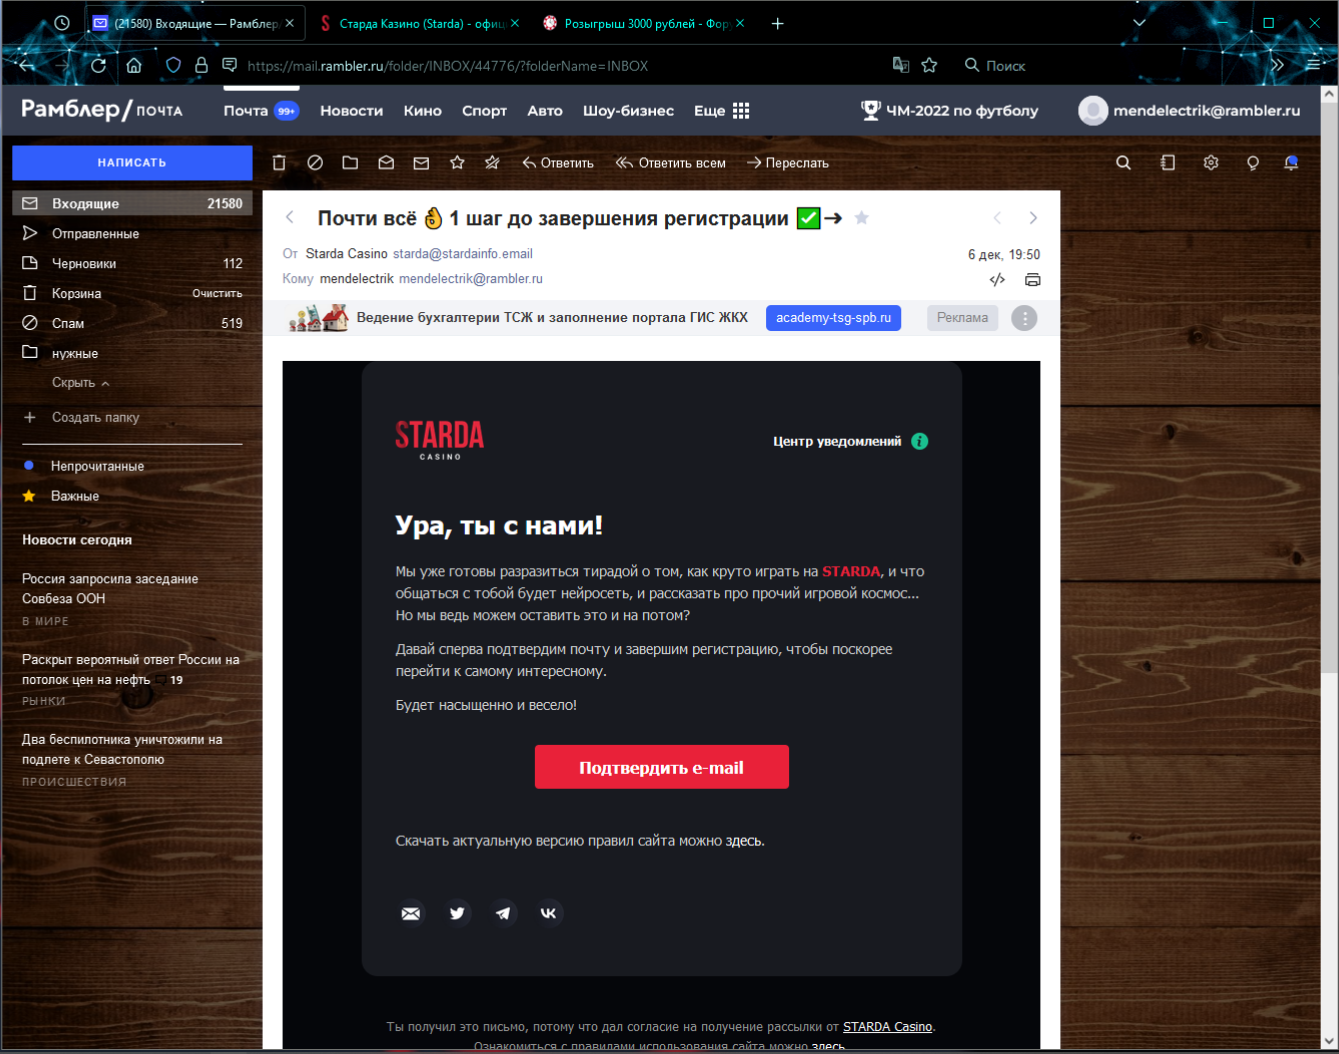Image resolution: width=1339 pixels, height=1054 pixels.
Task: Open academy-tsg-spb.ru ad link
Action: (x=833, y=318)
